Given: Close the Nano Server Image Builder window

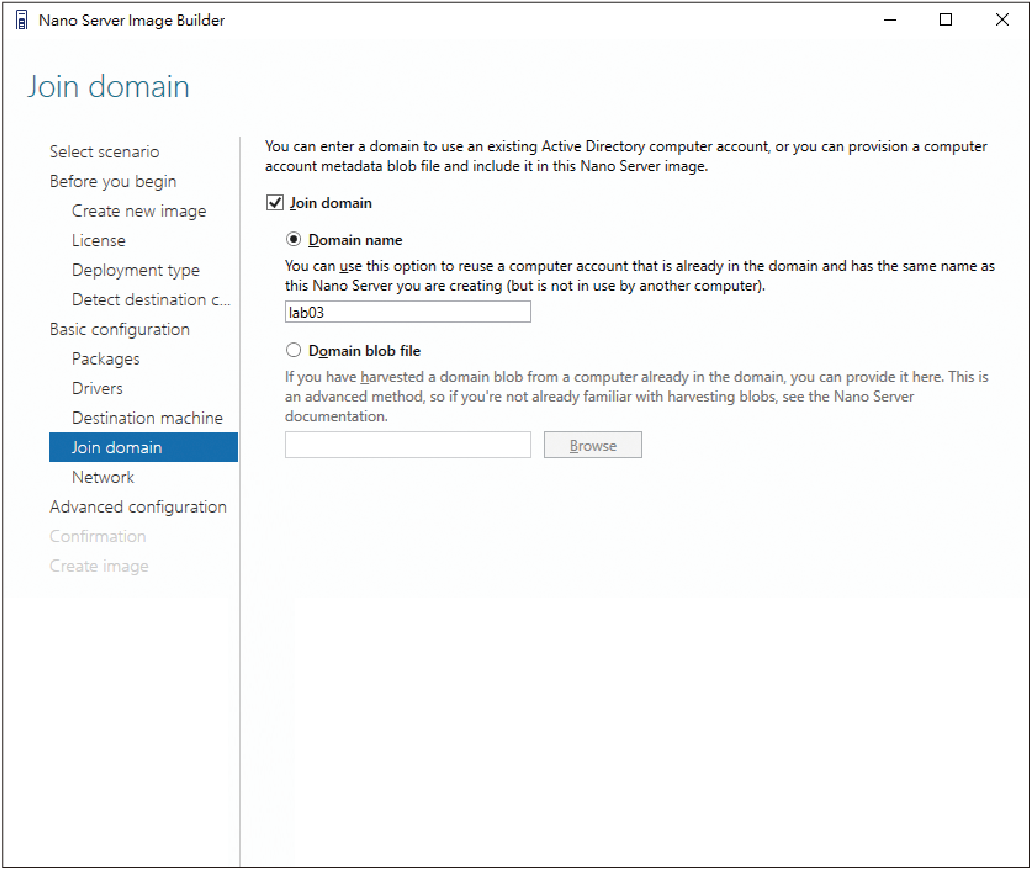Looking at the screenshot, I should pyautogui.click(x=1002, y=20).
